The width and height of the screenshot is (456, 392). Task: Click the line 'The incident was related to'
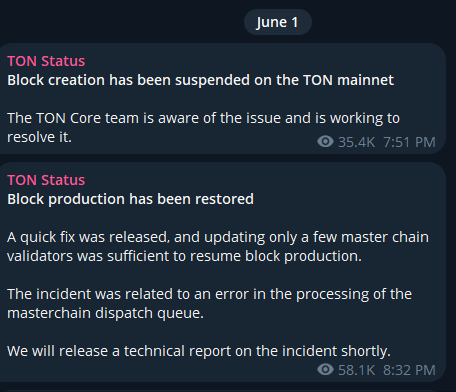tap(209, 294)
